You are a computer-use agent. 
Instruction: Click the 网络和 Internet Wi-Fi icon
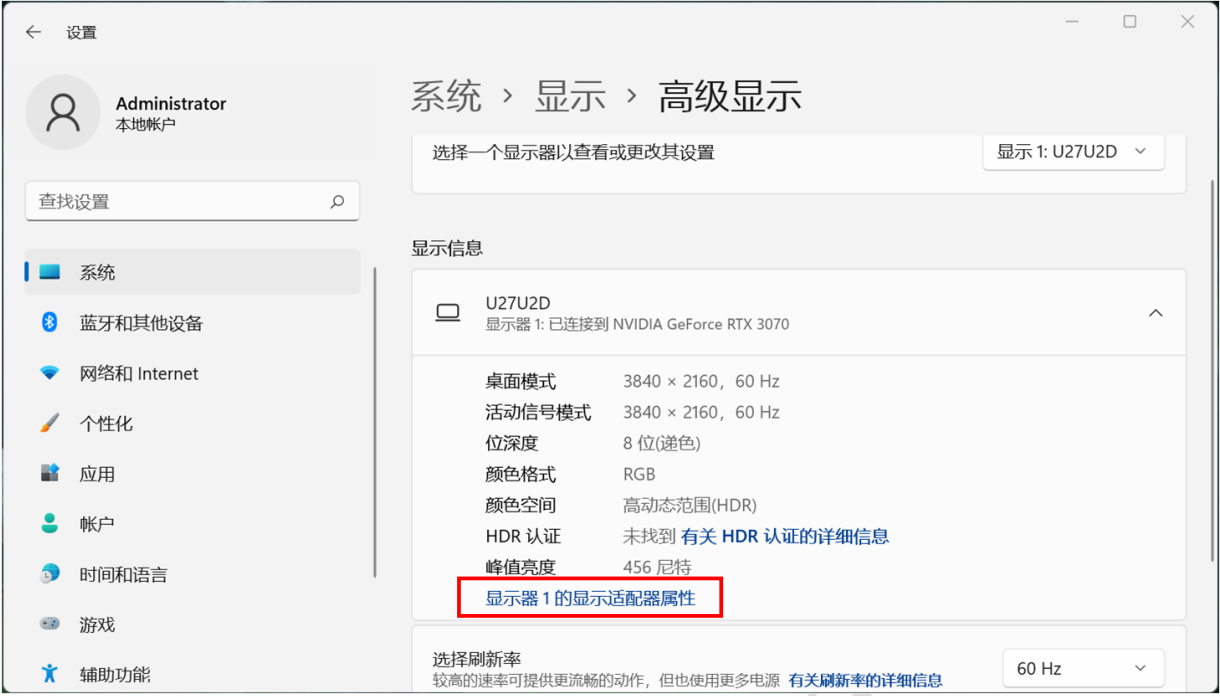tap(50, 373)
